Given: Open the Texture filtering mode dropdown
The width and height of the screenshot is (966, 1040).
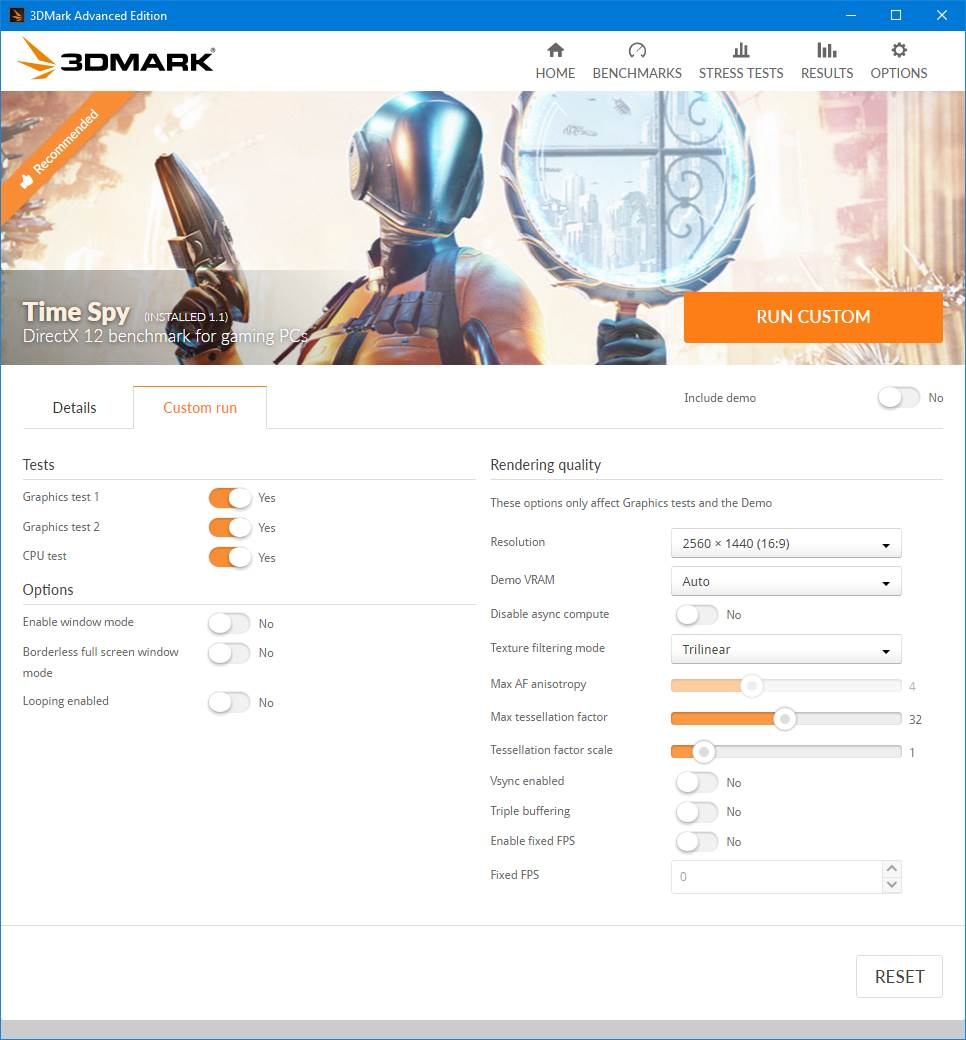Looking at the screenshot, I should 786,649.
